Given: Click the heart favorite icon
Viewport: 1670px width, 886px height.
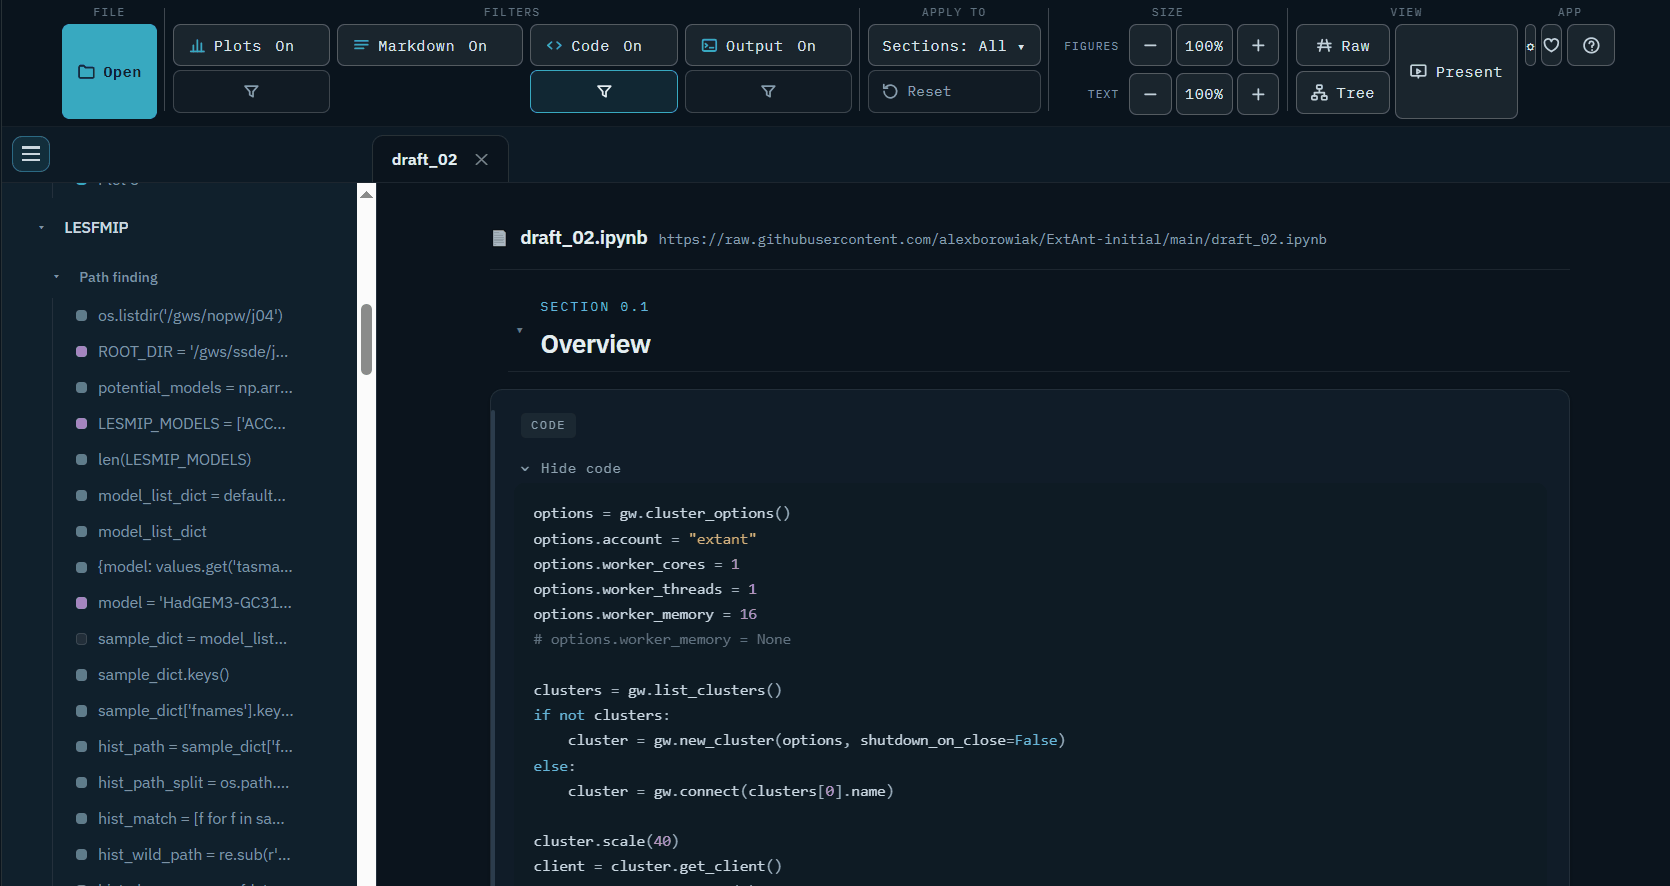Looking at the screenshot, I should pyautogui.click(x=1551, y=46).
